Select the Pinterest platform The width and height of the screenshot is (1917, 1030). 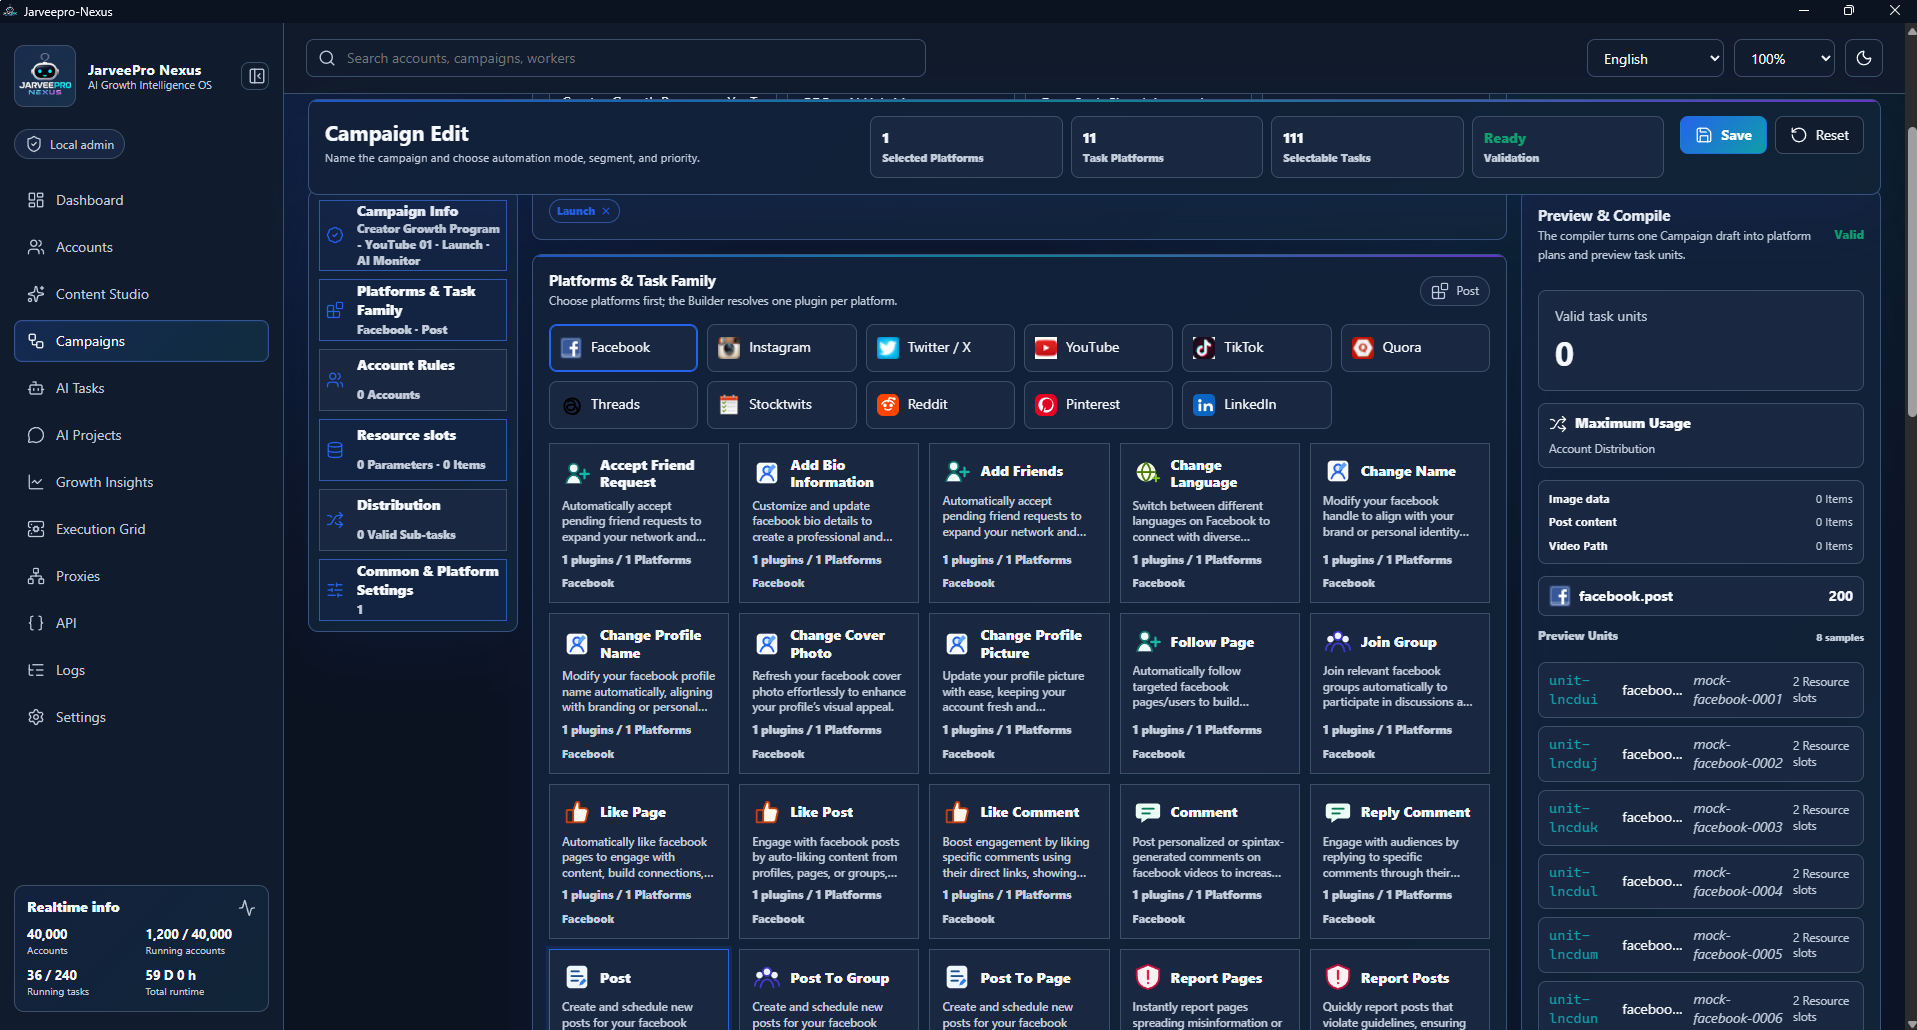(1098, 405)
